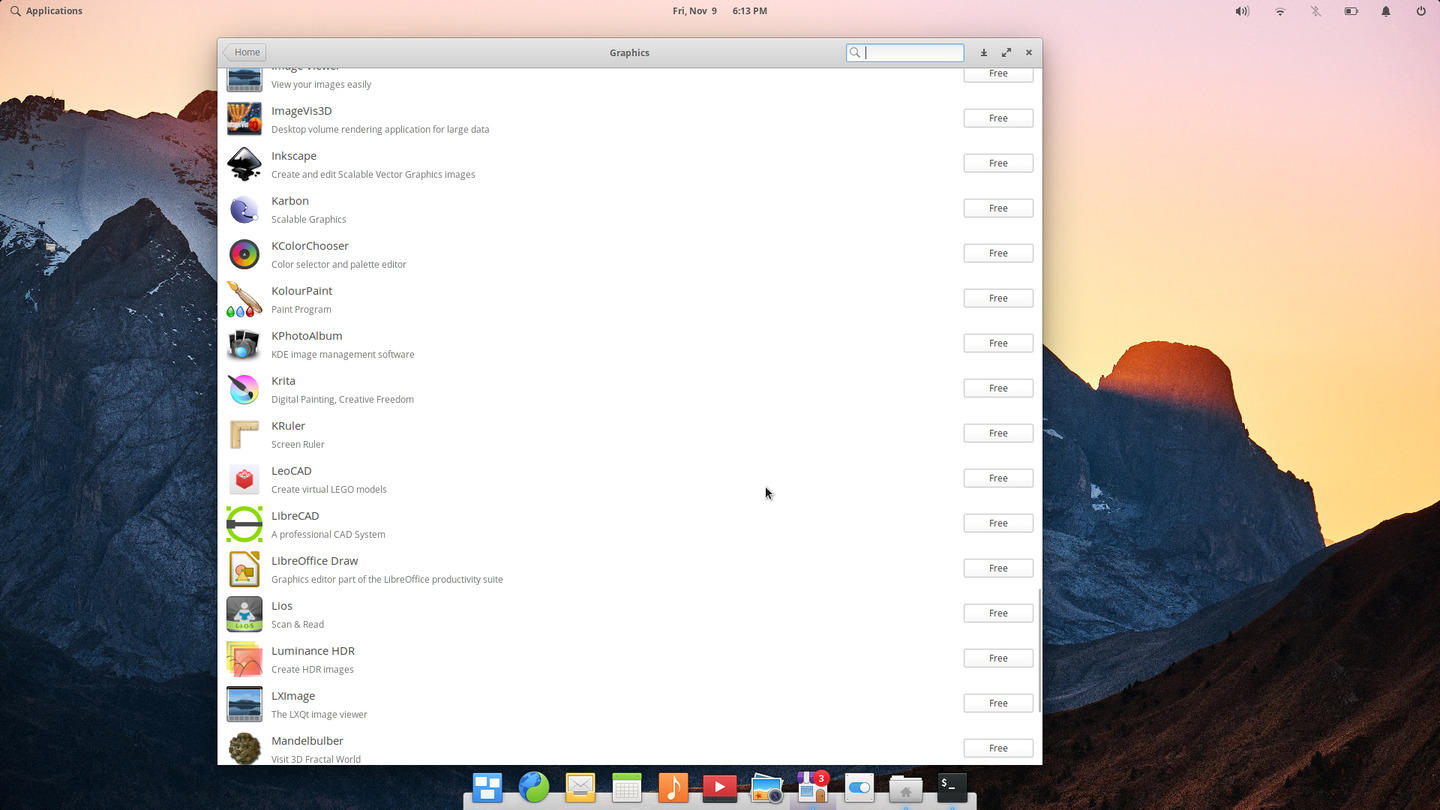Open the session power menu

(1421, 11)
